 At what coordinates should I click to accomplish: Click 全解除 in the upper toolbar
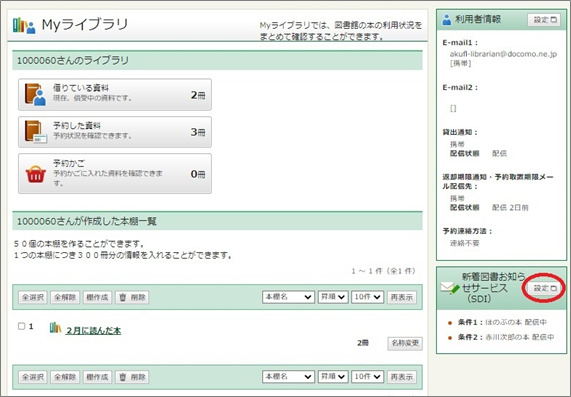(x=65, y=297)
